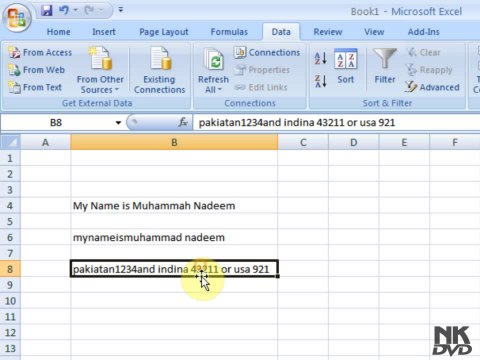This screenshot has width=480, height=360.
Task: Click the Select All corner button
Action: click(11, 142)
